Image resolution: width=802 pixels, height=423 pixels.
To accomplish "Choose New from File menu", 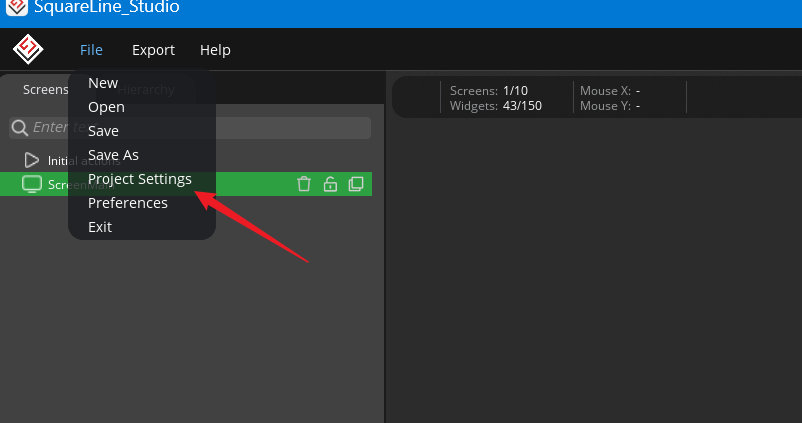I will (103, 83).
